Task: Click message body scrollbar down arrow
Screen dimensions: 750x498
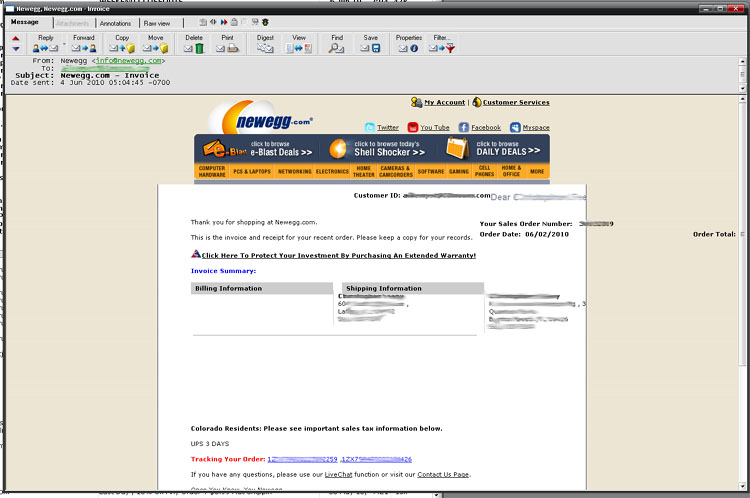Action: [742, 487]
